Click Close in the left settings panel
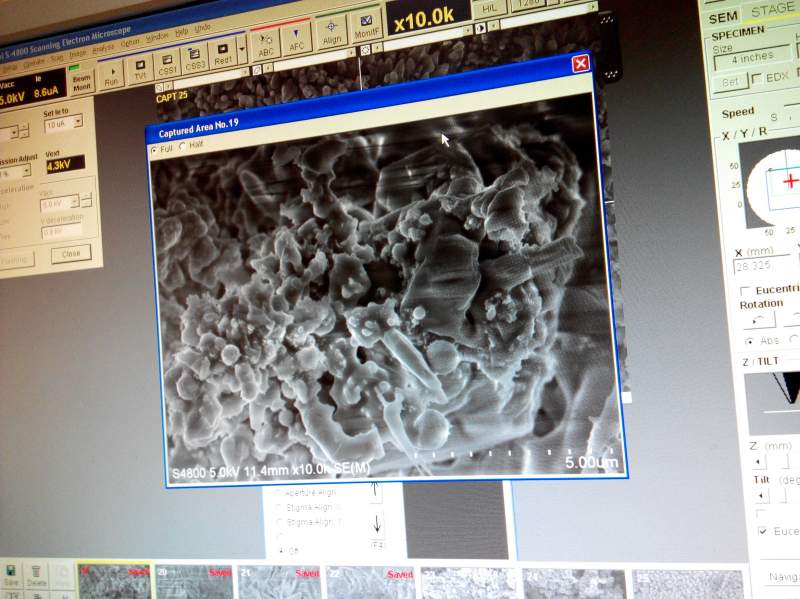Screen dimensions: 800x599 tap(71, 254)
